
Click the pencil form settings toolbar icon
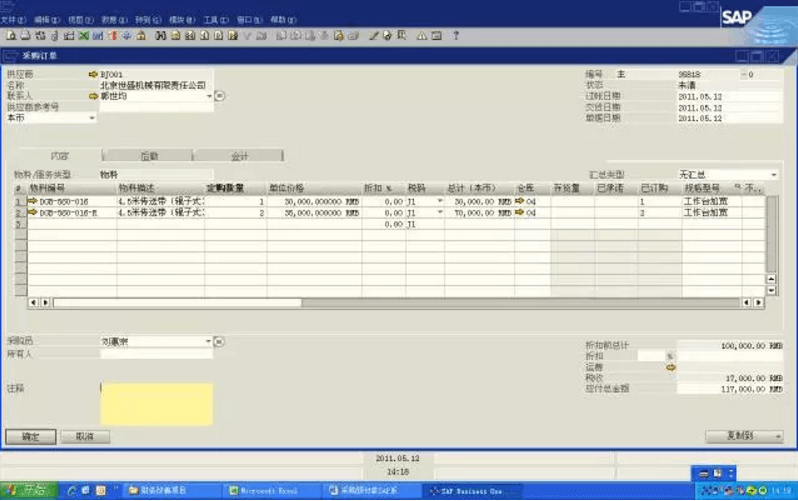(374, 36)
